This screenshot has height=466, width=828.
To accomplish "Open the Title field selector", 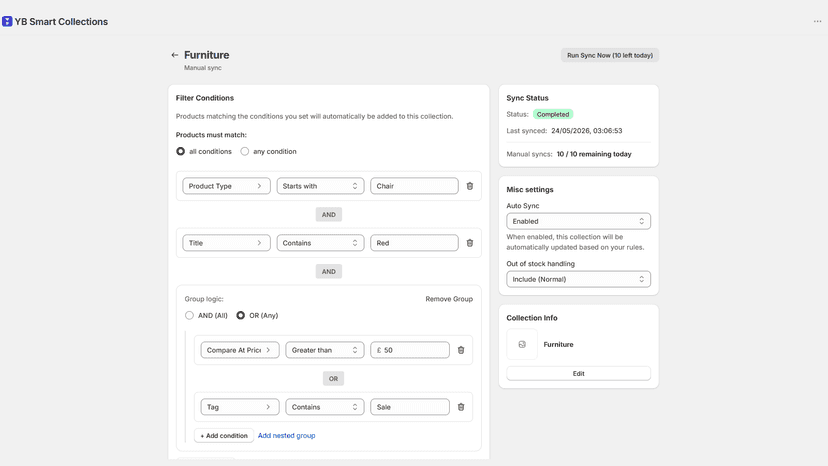I will pos(227,243).
